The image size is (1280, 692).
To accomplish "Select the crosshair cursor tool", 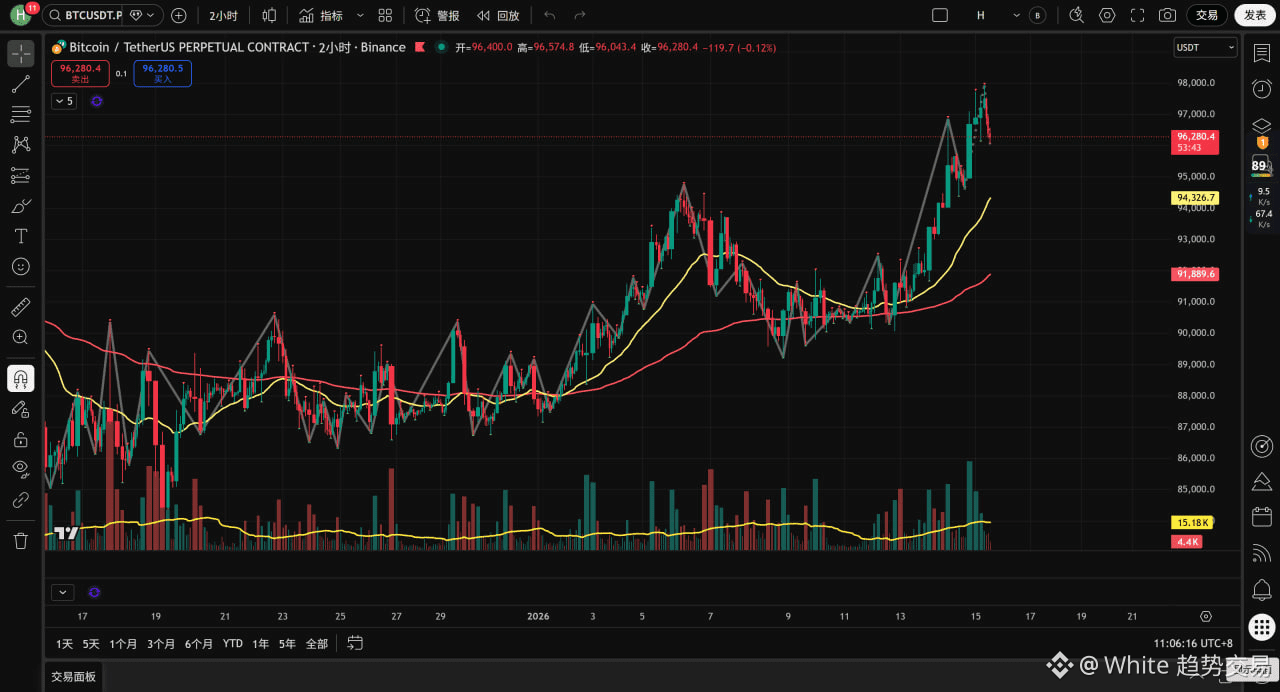I will coord(21,54).
